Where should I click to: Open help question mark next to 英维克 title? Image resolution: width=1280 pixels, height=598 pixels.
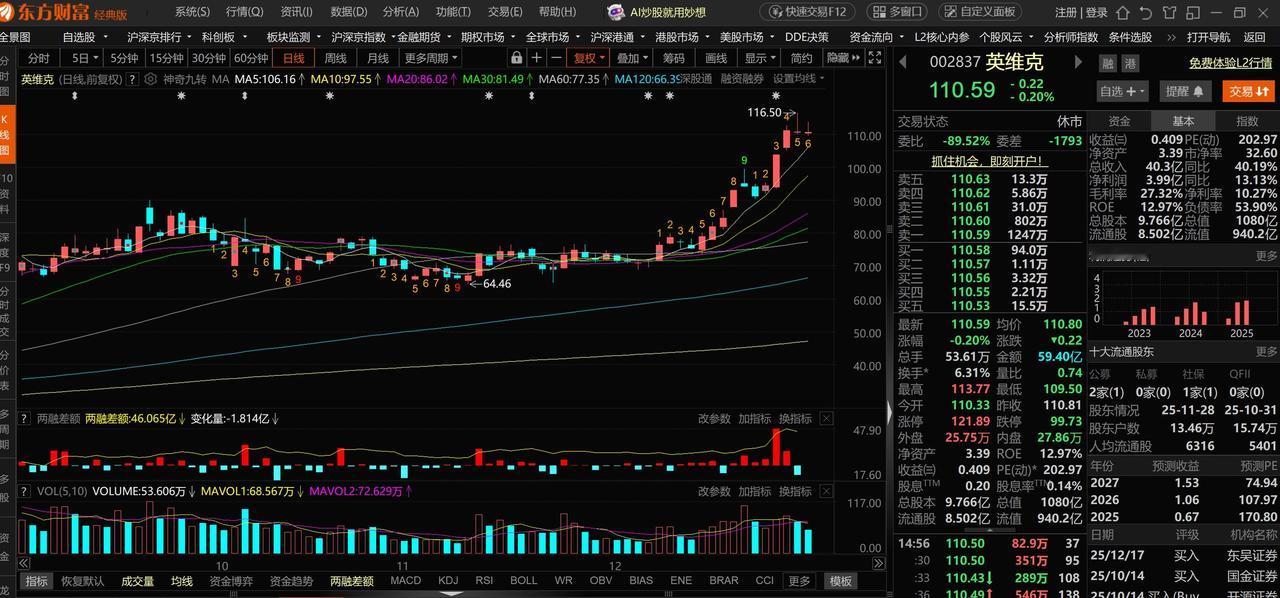[132, 79]
